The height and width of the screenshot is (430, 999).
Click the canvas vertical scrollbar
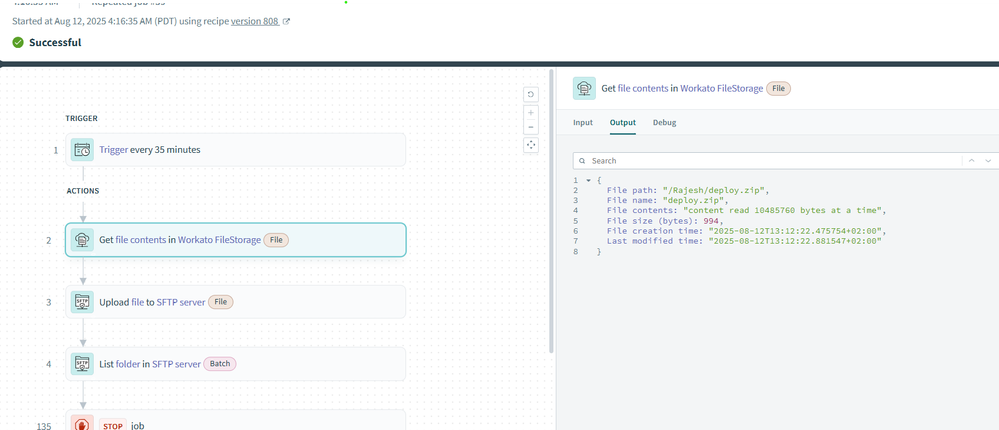click(551, 210)
